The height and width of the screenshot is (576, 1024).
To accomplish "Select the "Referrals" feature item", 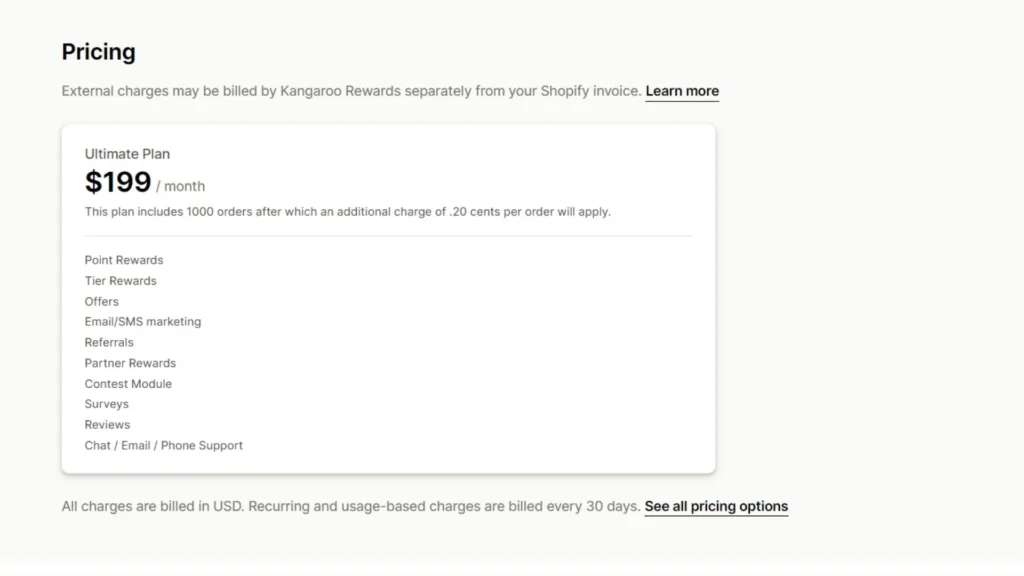I will (108, 342).
